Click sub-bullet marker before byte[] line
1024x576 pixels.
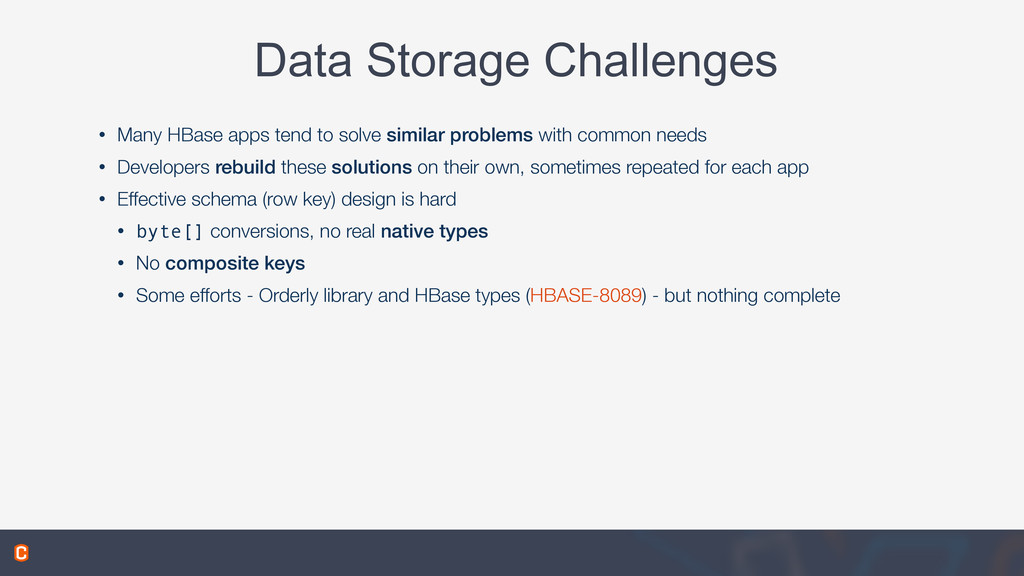point(121,231)
